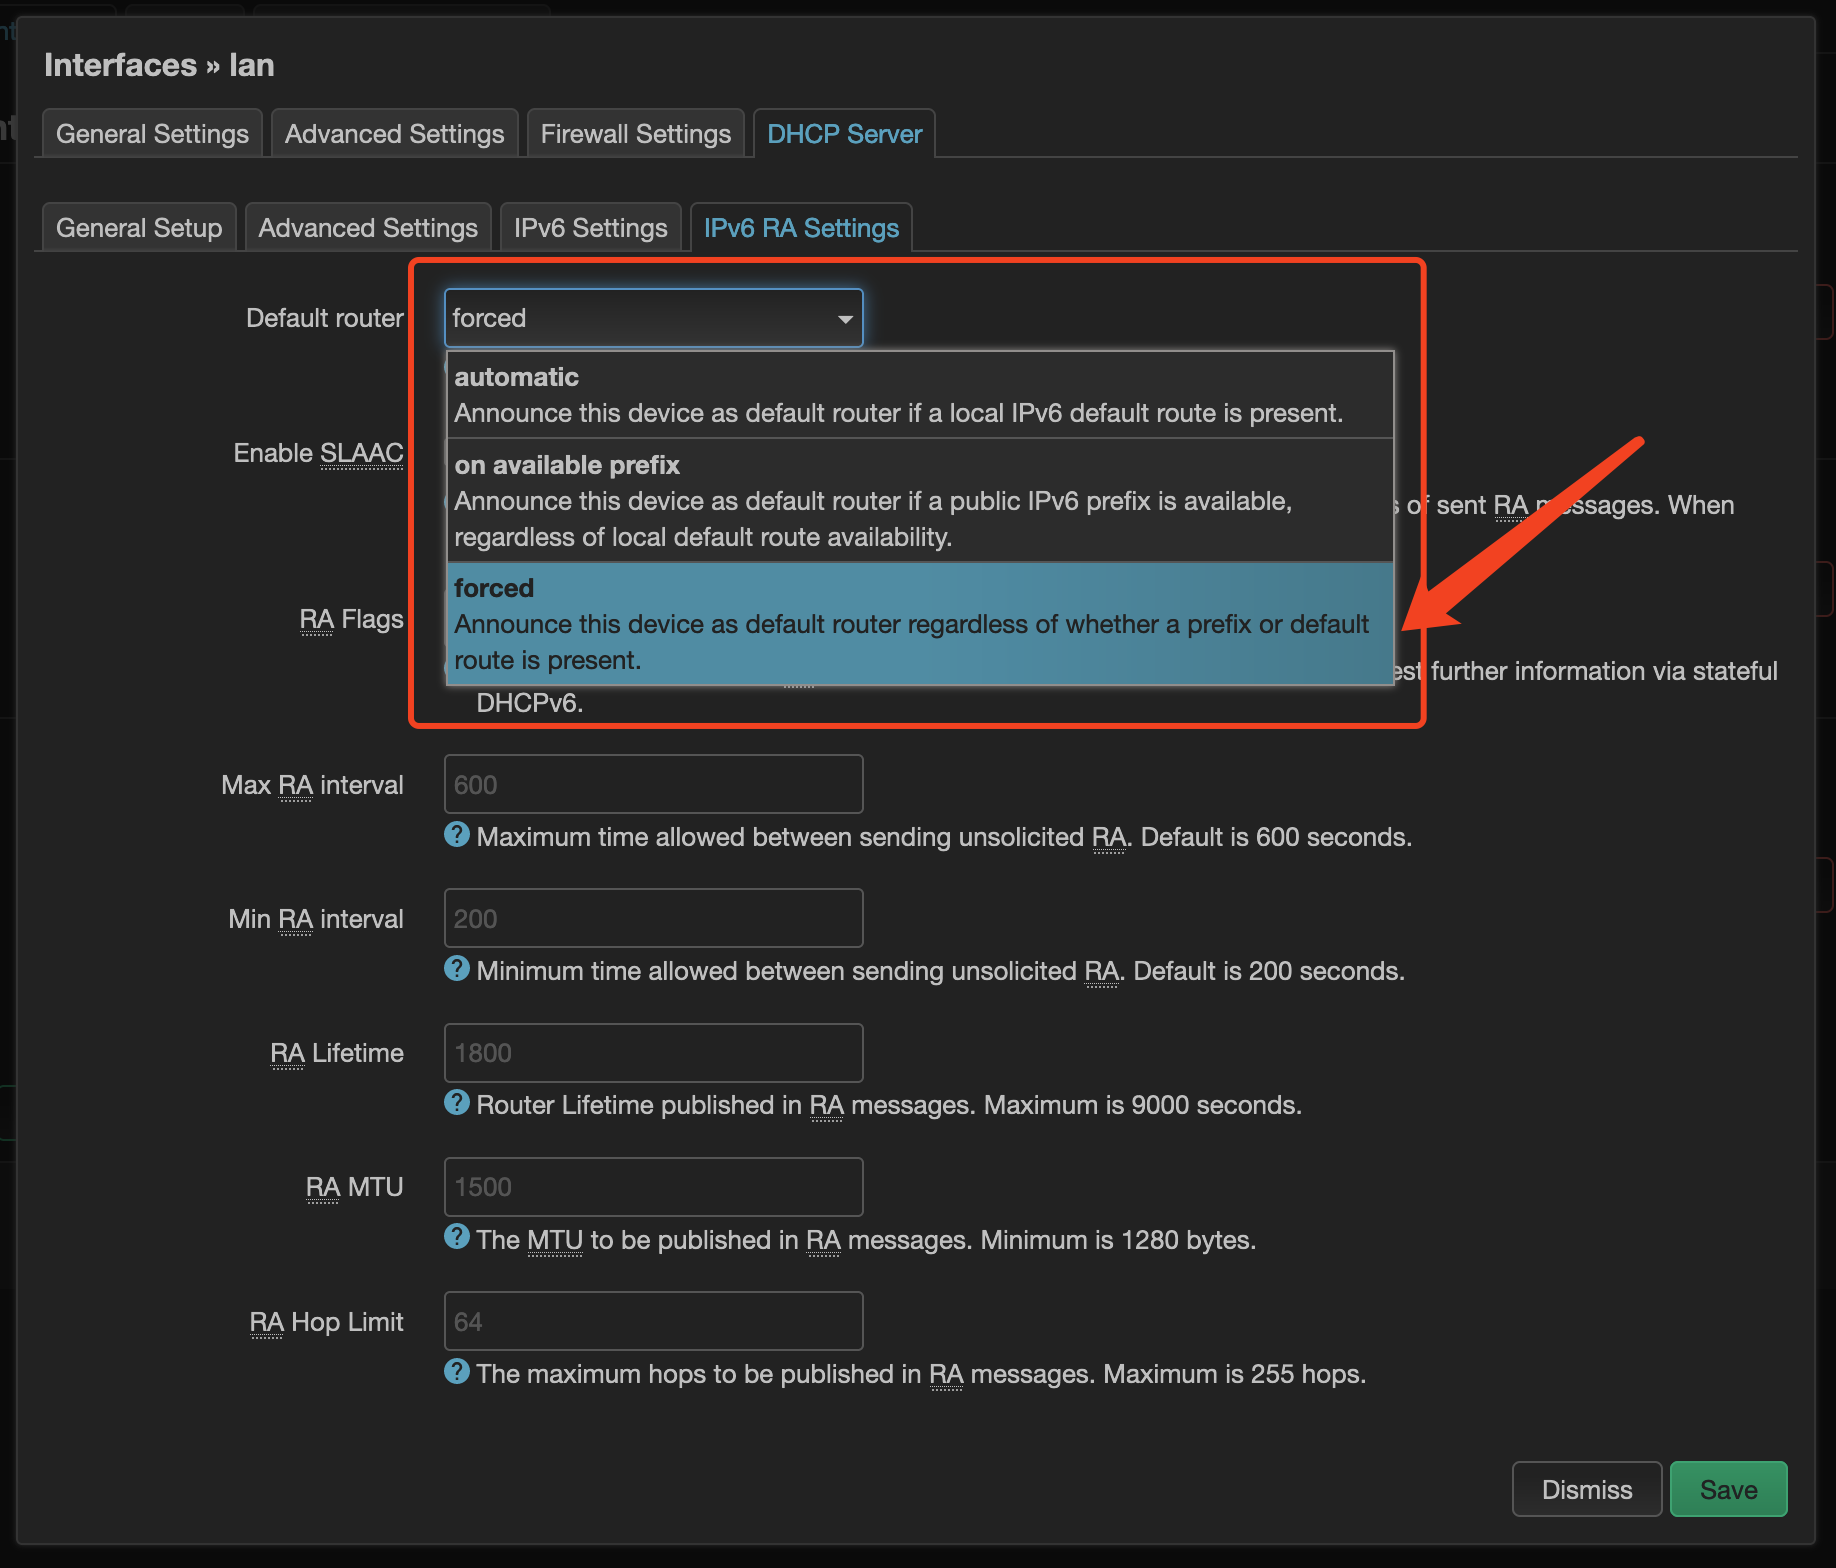
Task: Select Advanced Settings sub-tab under DHCP Server
Action: 368,228
